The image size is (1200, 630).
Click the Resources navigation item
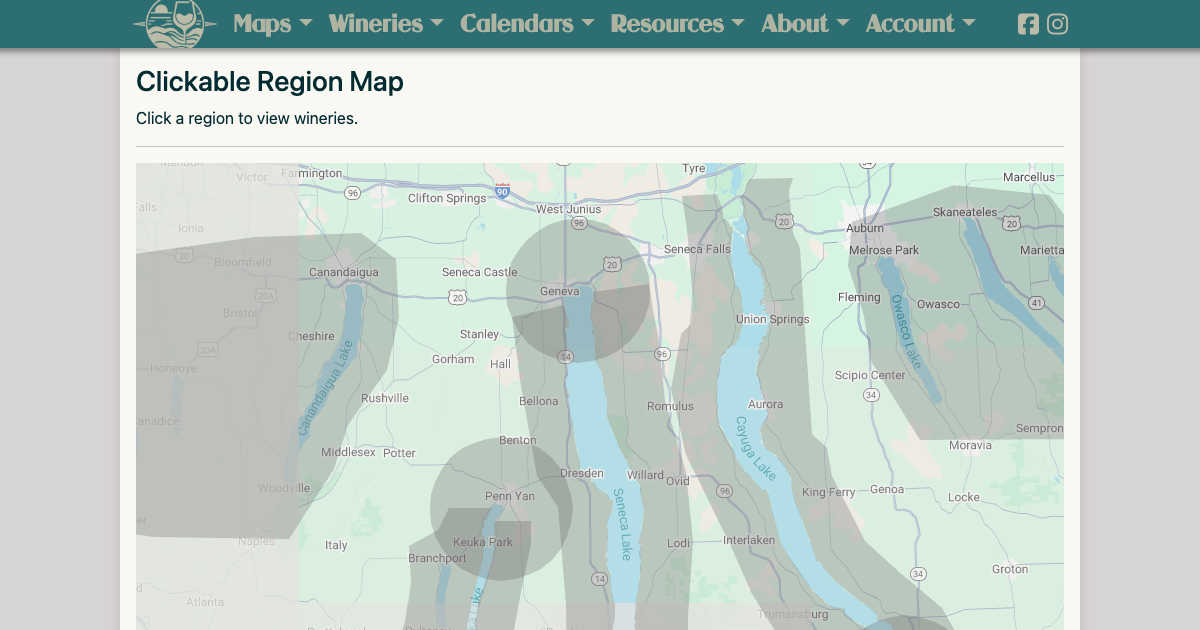(x=667, y=24)
